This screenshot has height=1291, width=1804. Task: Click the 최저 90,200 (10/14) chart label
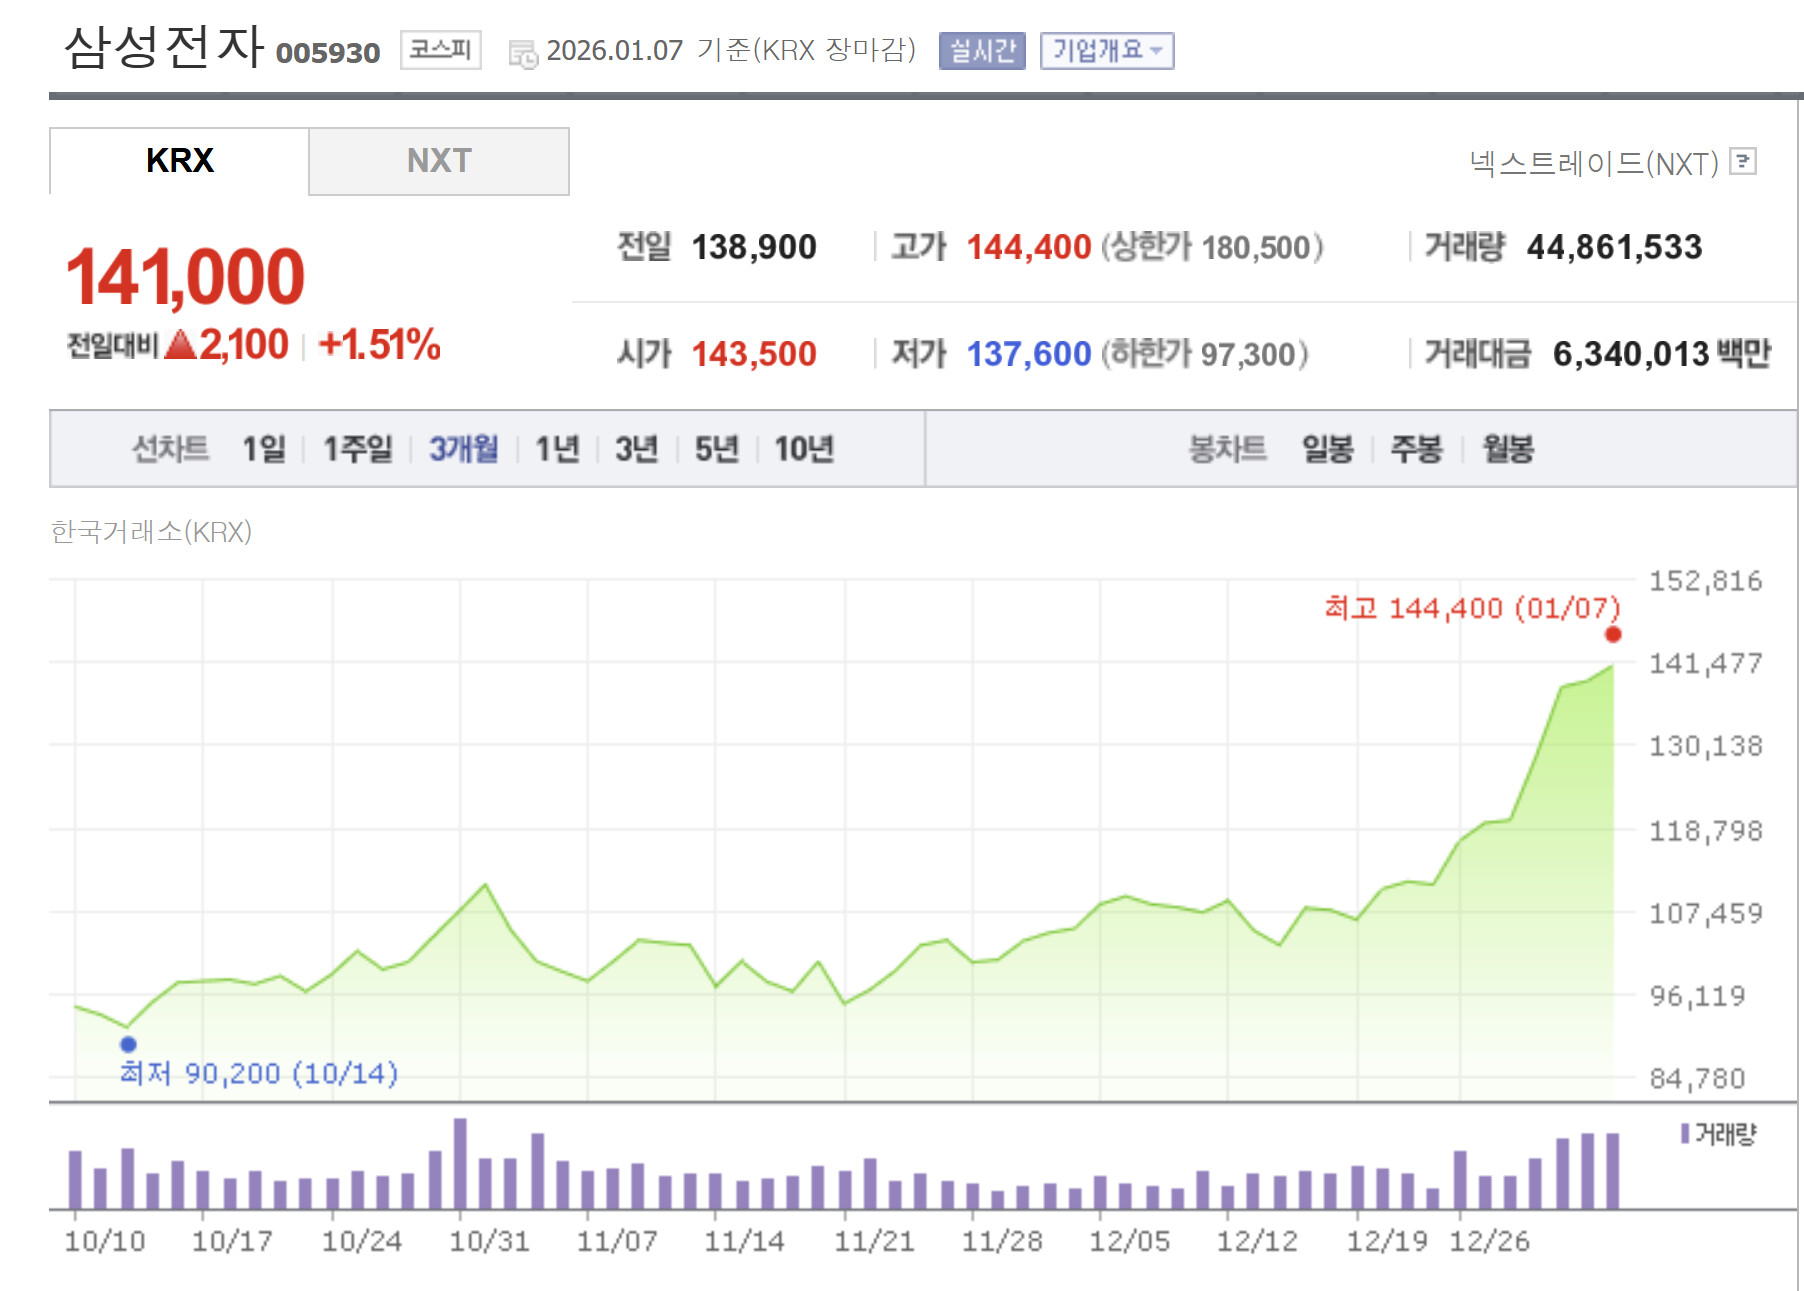point(259,1073)
